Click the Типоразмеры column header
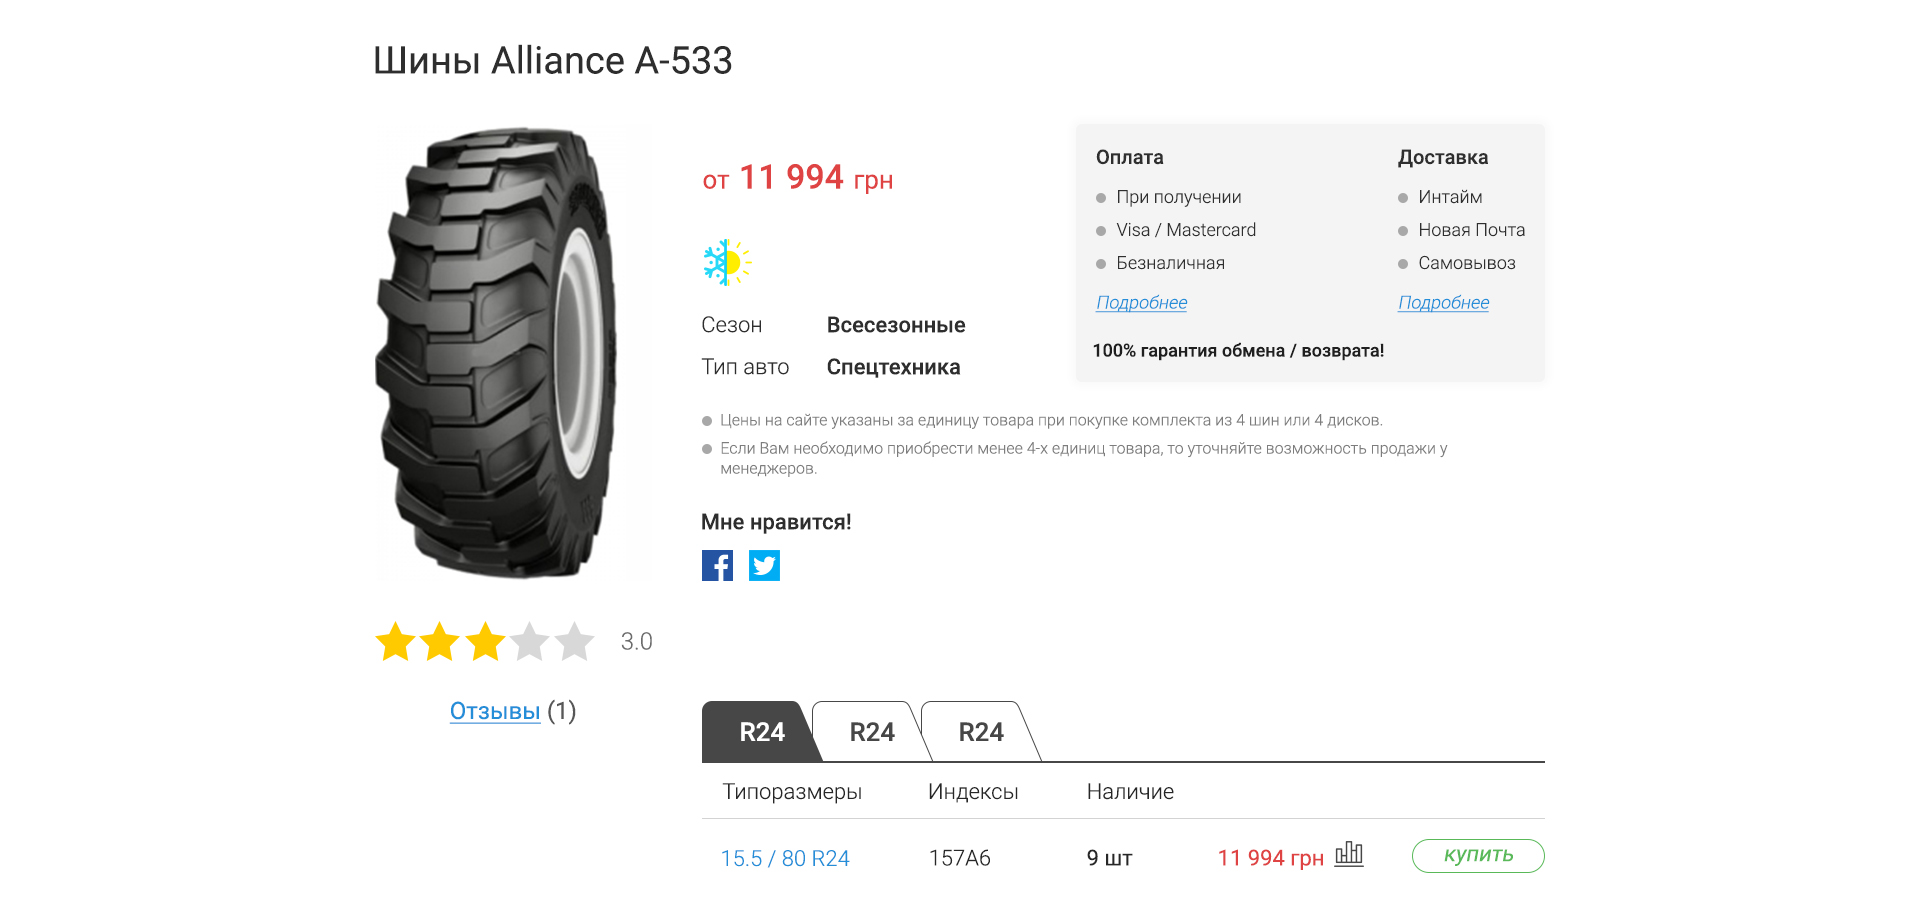 [792, 792]
